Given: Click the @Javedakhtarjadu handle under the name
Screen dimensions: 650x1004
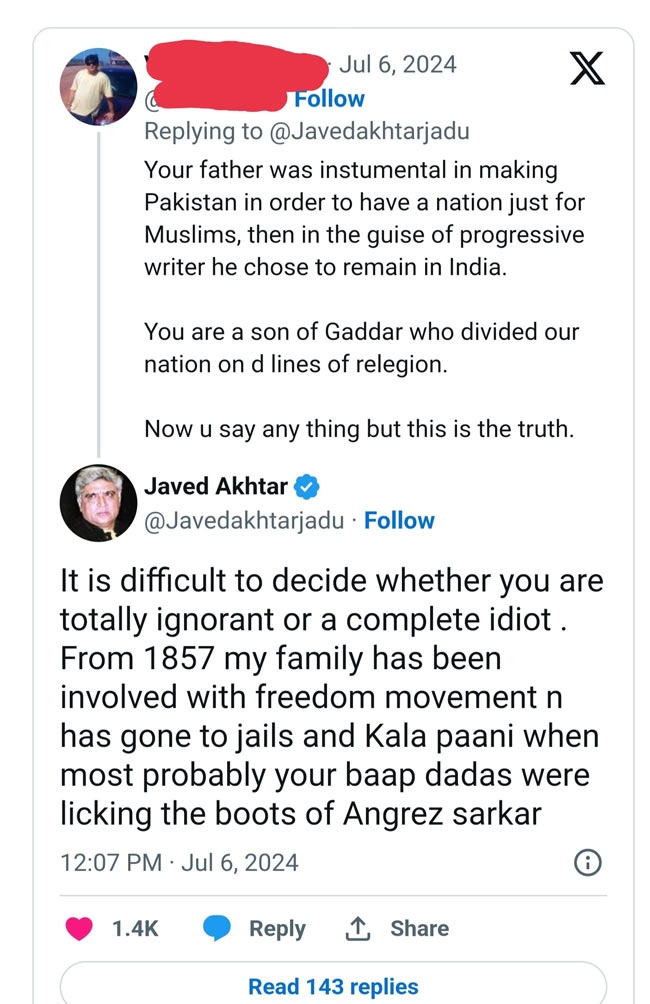Looking at the screenshot, I should point(244,521).
